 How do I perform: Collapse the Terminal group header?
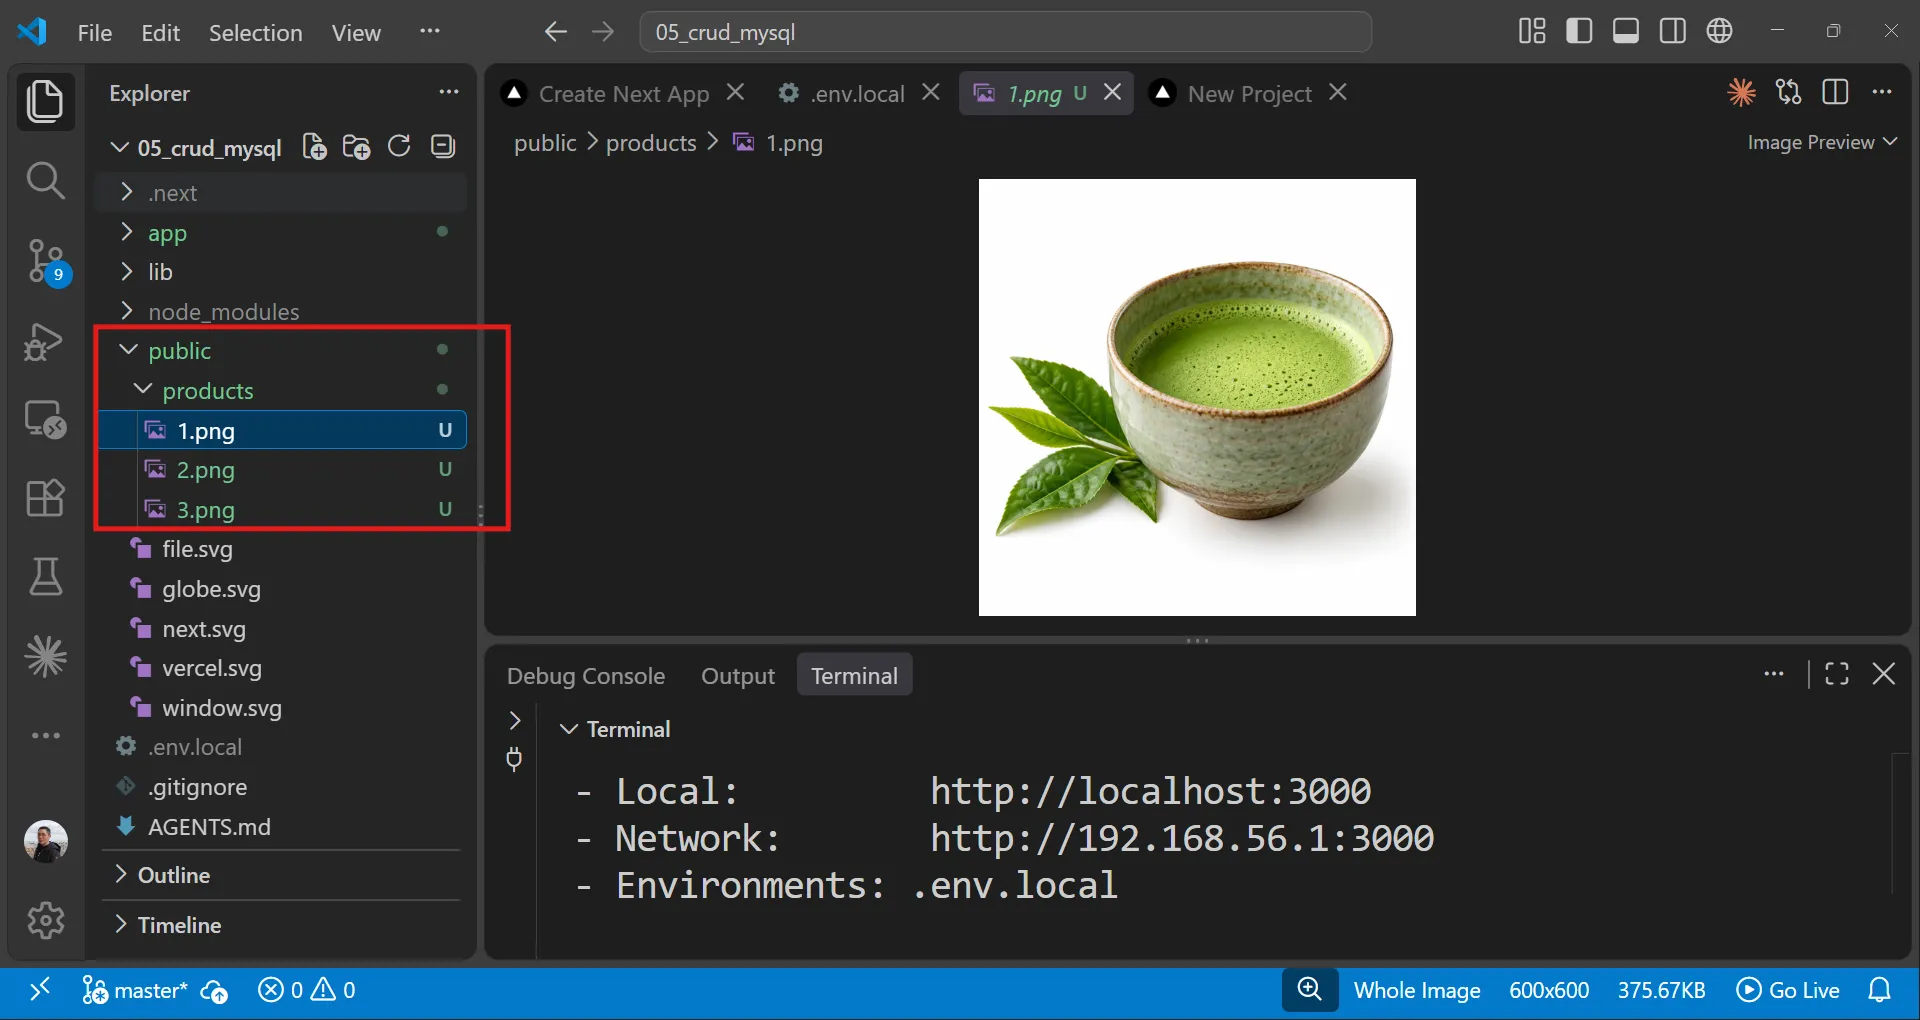tap(616, 729)
